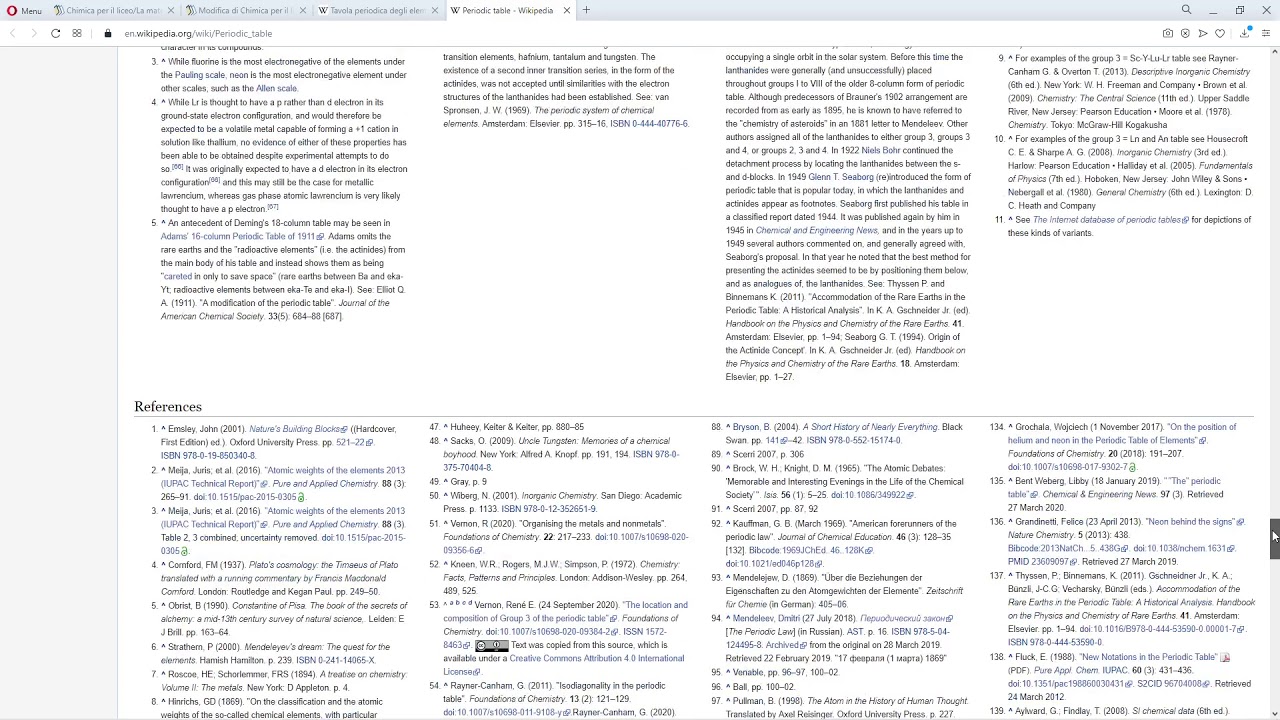Click the vertical scrollbar thumb

(1275, 540)
